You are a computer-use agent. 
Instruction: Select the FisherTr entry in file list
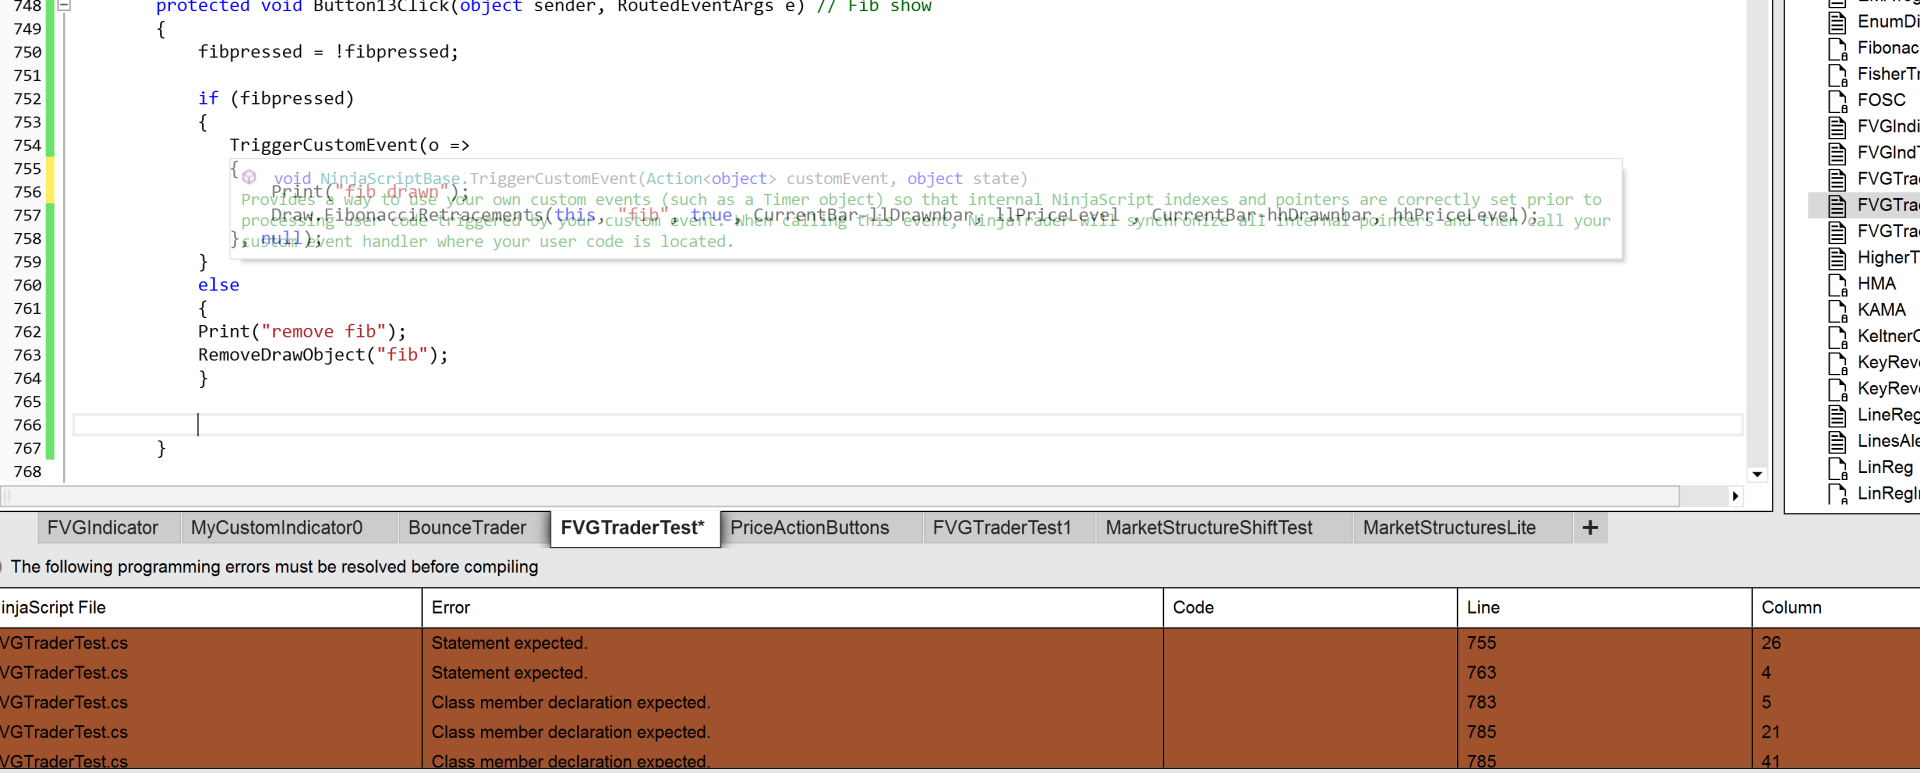pyautogui.click(x=1886, y=74)
